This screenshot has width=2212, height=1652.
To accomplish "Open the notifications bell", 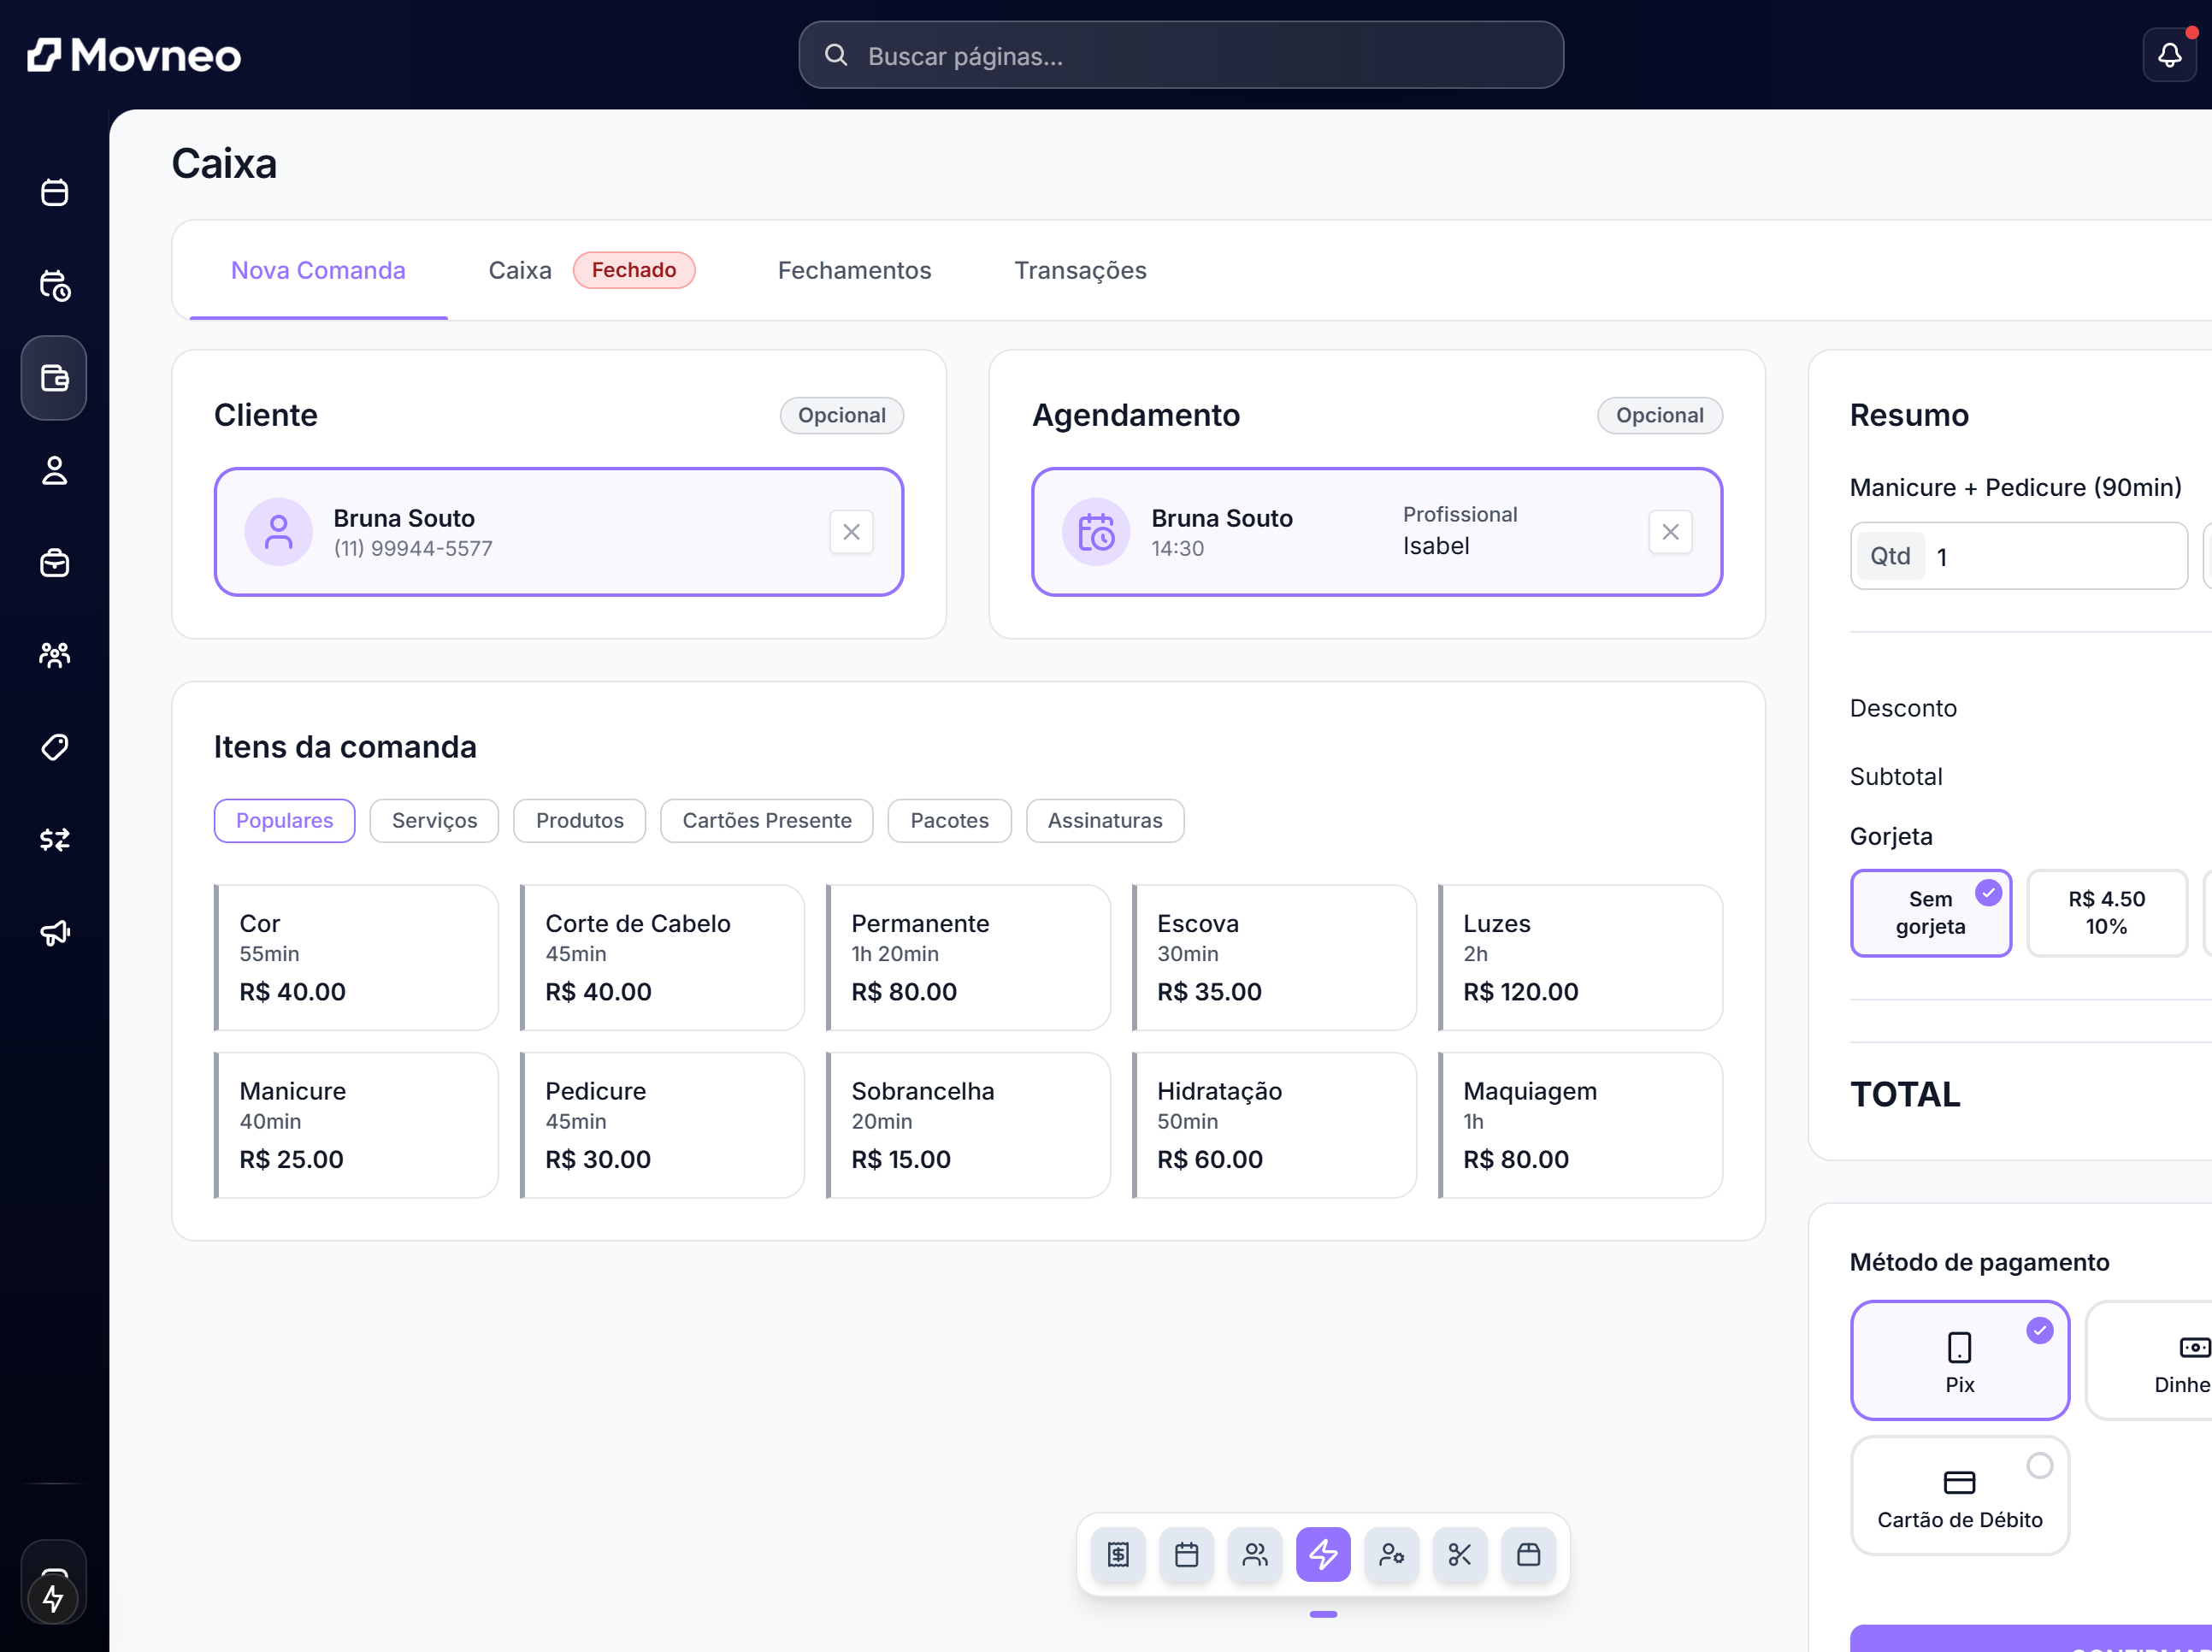I will pos(2168,55).
